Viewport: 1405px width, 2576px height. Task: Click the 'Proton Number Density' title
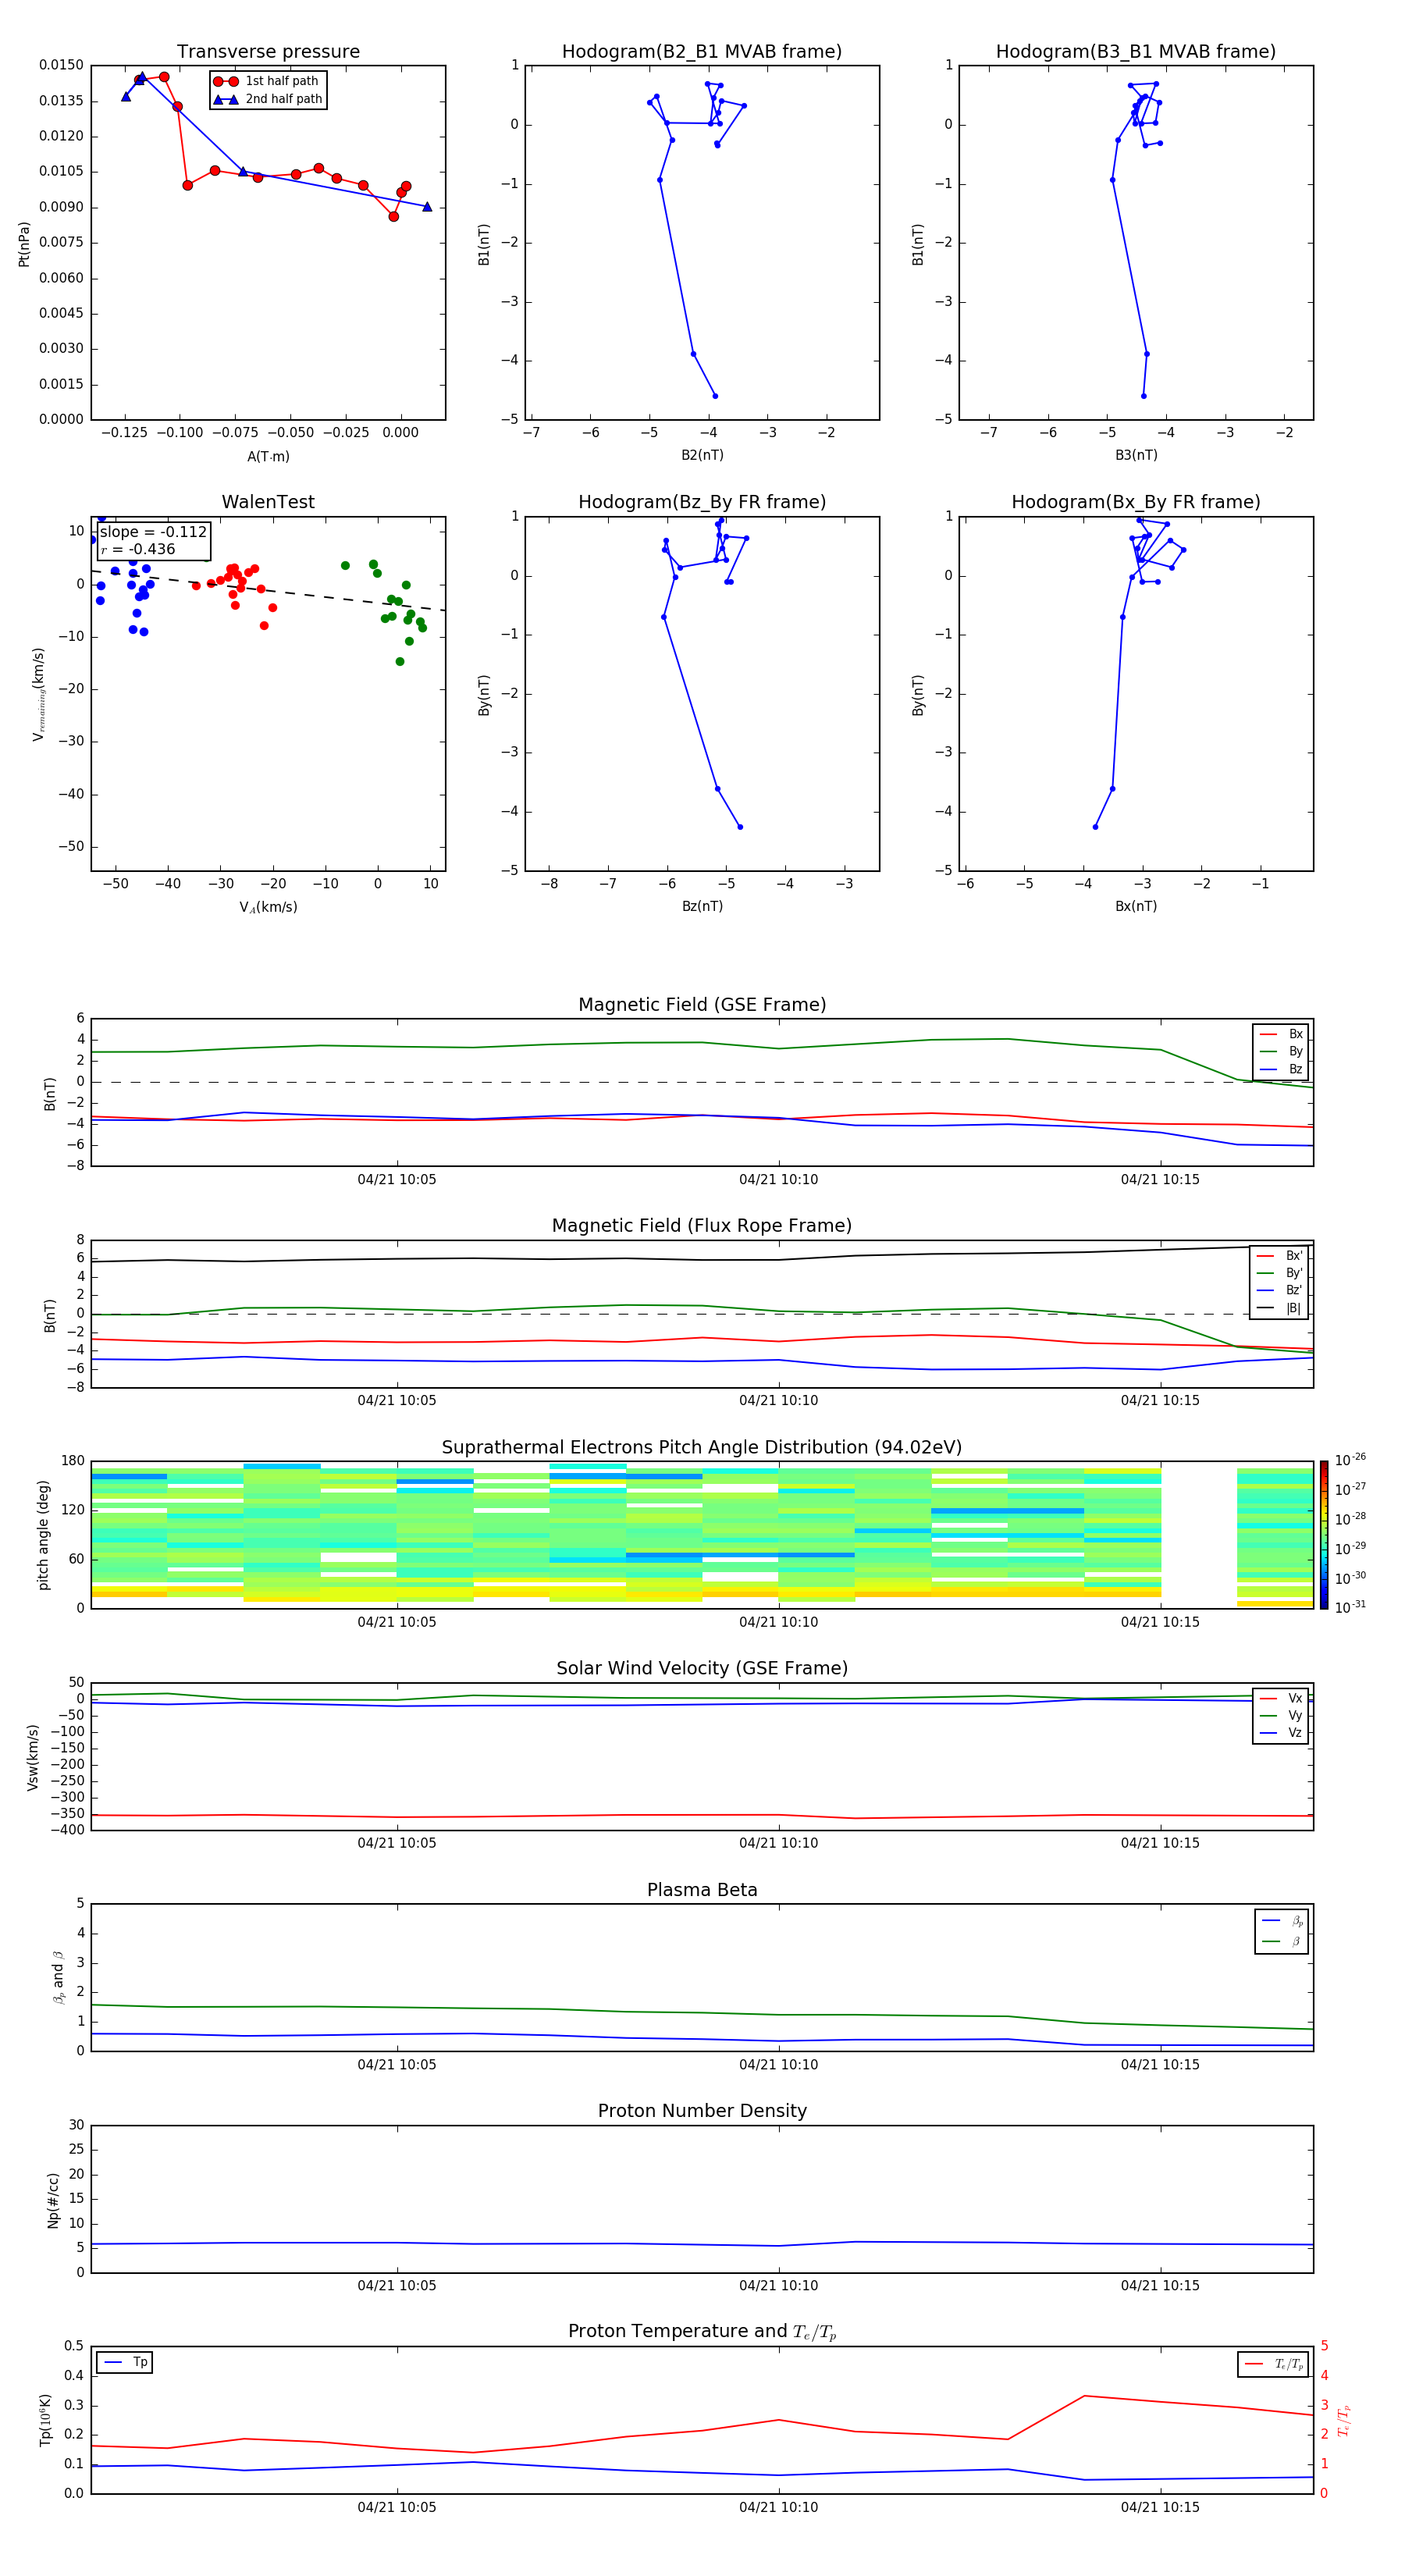click(x=702, y=2111)
